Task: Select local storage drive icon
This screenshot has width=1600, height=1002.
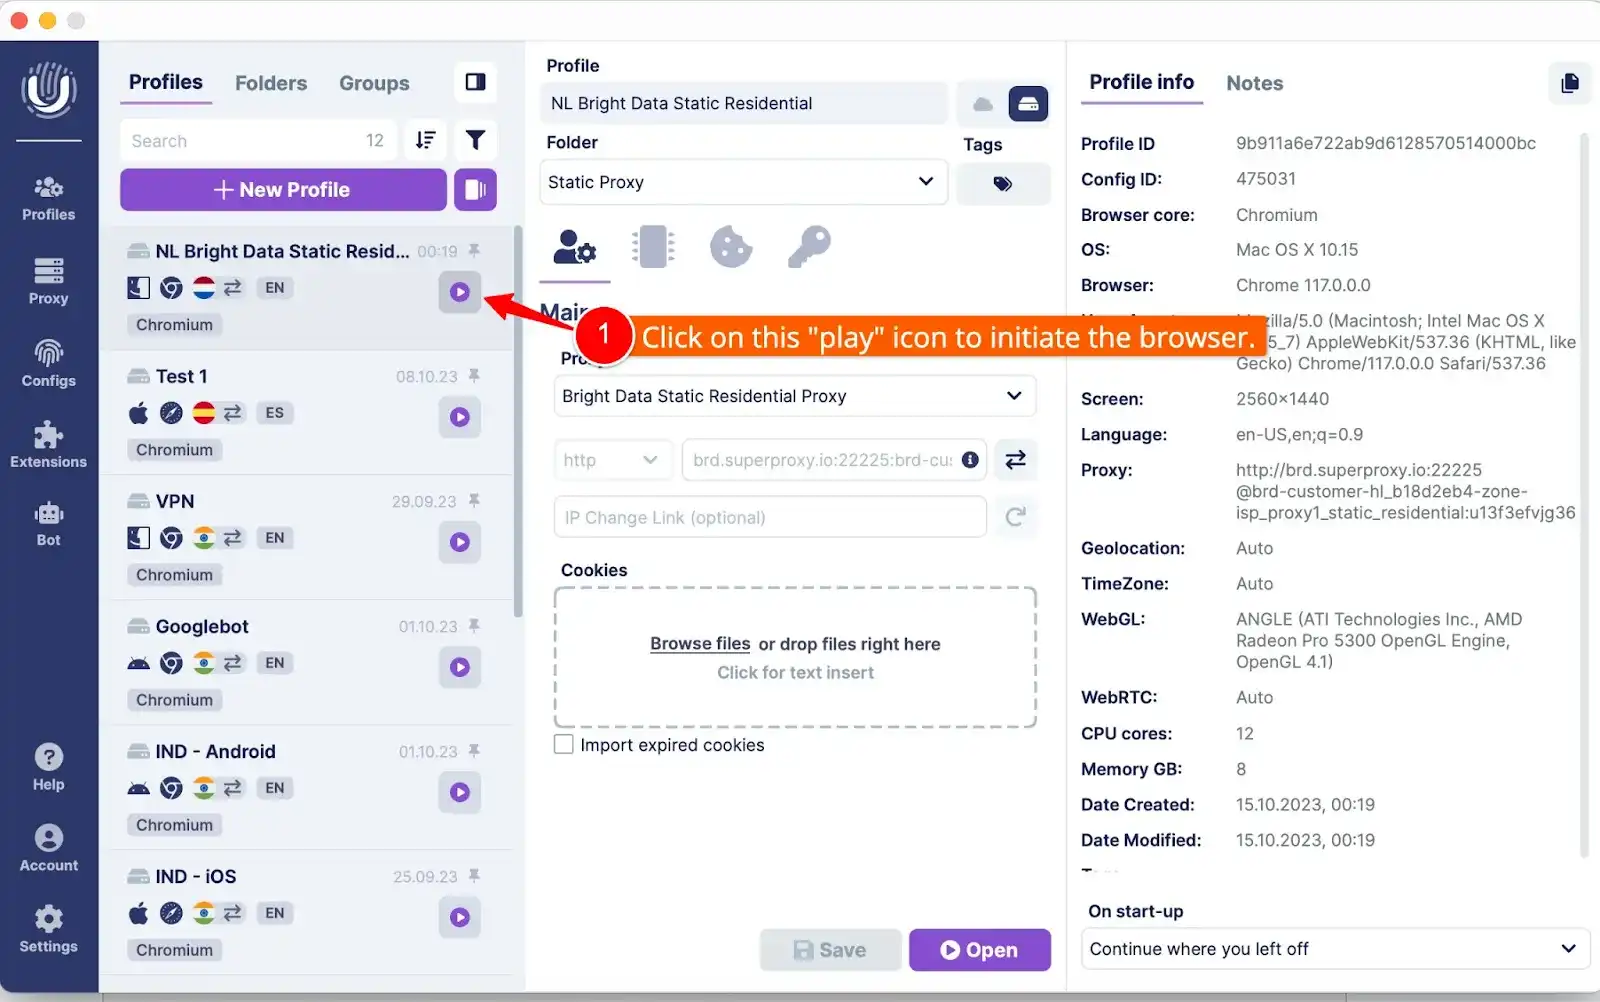Action: (x=1028, y=104)
